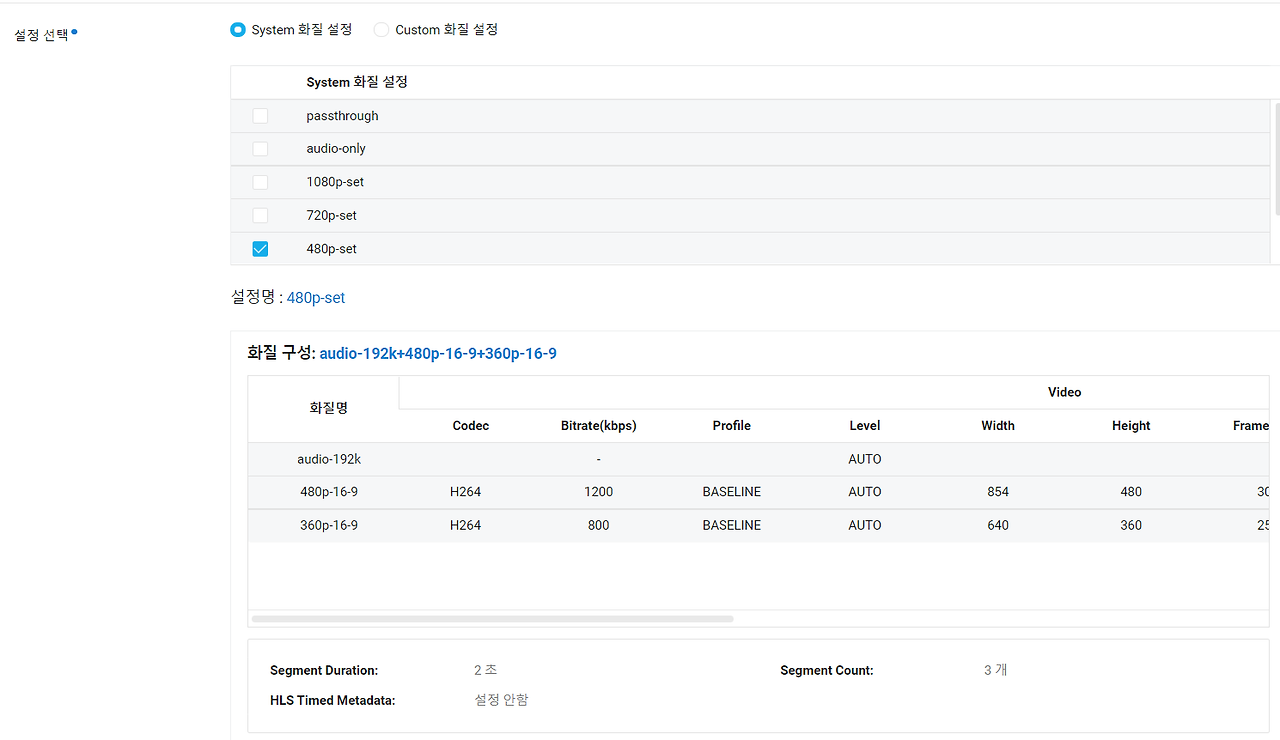The height and width of the screenshot is (740, 1280).
Task: Select the 480p-16-9 row name cell
Action: [x=329, y=492]
